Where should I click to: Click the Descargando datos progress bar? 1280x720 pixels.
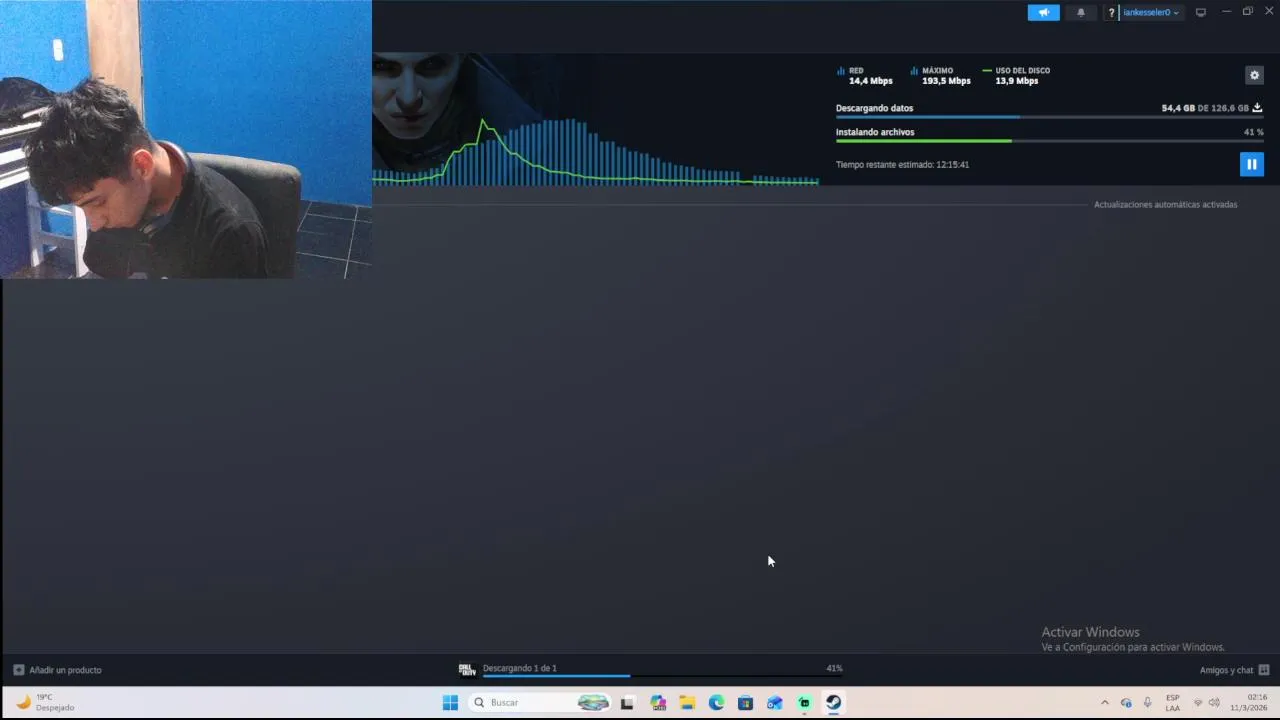[x=1049, y=117]
